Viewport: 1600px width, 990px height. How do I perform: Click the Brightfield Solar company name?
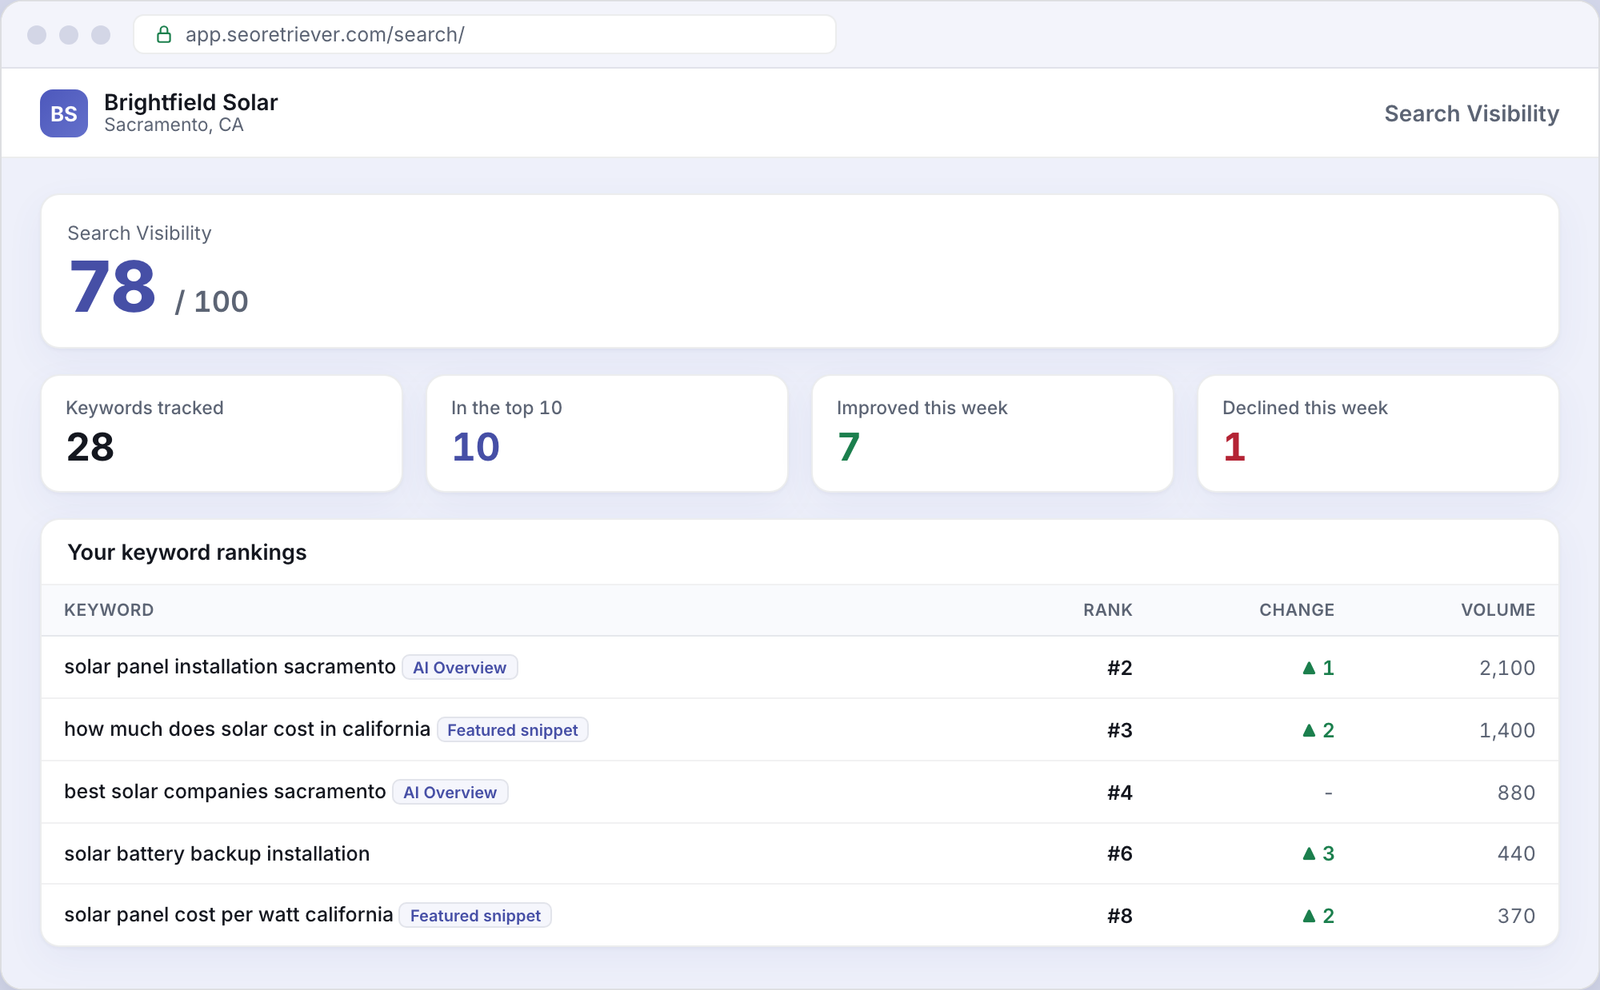pyautogui.click(x=191, y=102)
